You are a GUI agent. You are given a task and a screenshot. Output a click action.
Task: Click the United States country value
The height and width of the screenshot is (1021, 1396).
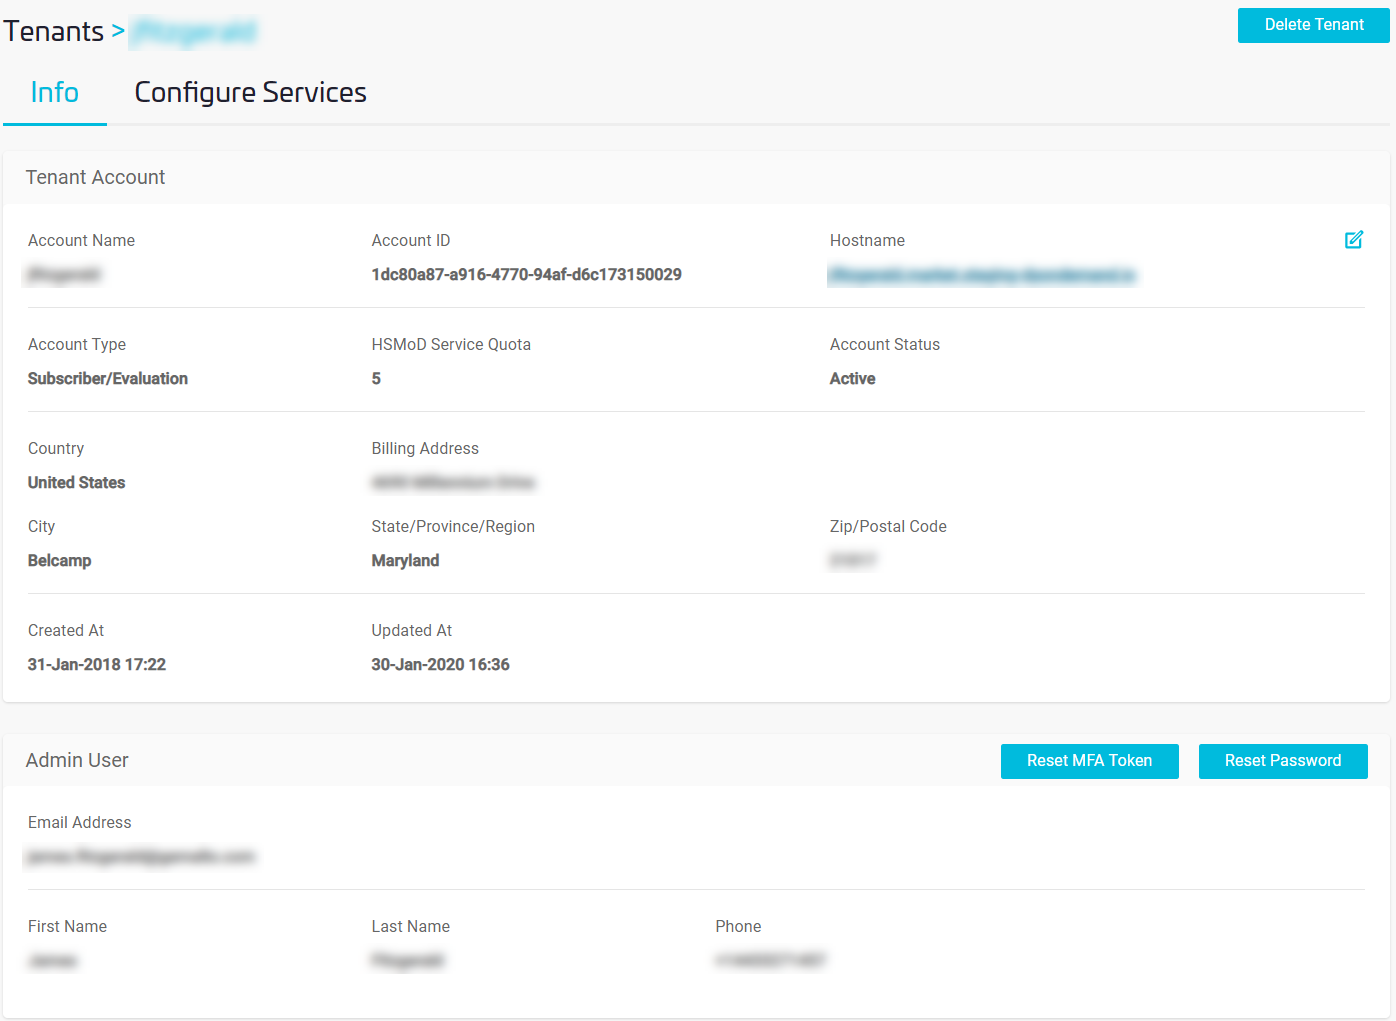coord(76,483)
